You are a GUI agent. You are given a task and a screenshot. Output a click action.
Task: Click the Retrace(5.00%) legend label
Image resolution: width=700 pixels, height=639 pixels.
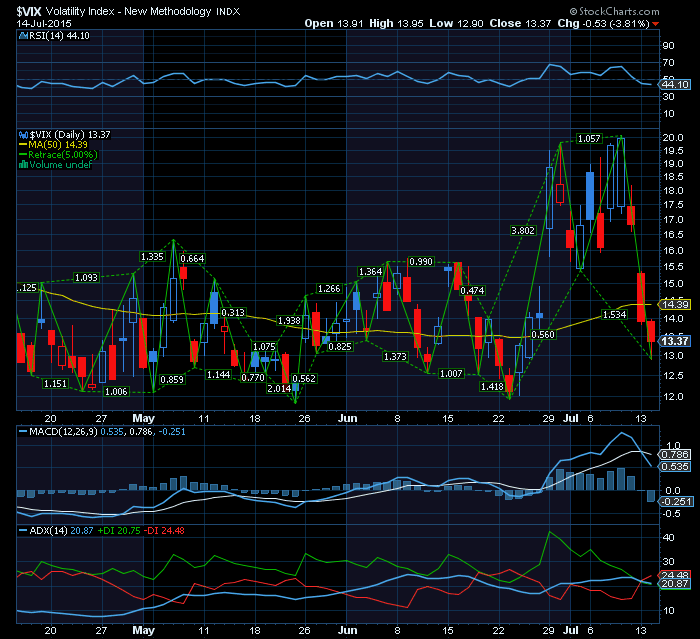tap(62, 155)
